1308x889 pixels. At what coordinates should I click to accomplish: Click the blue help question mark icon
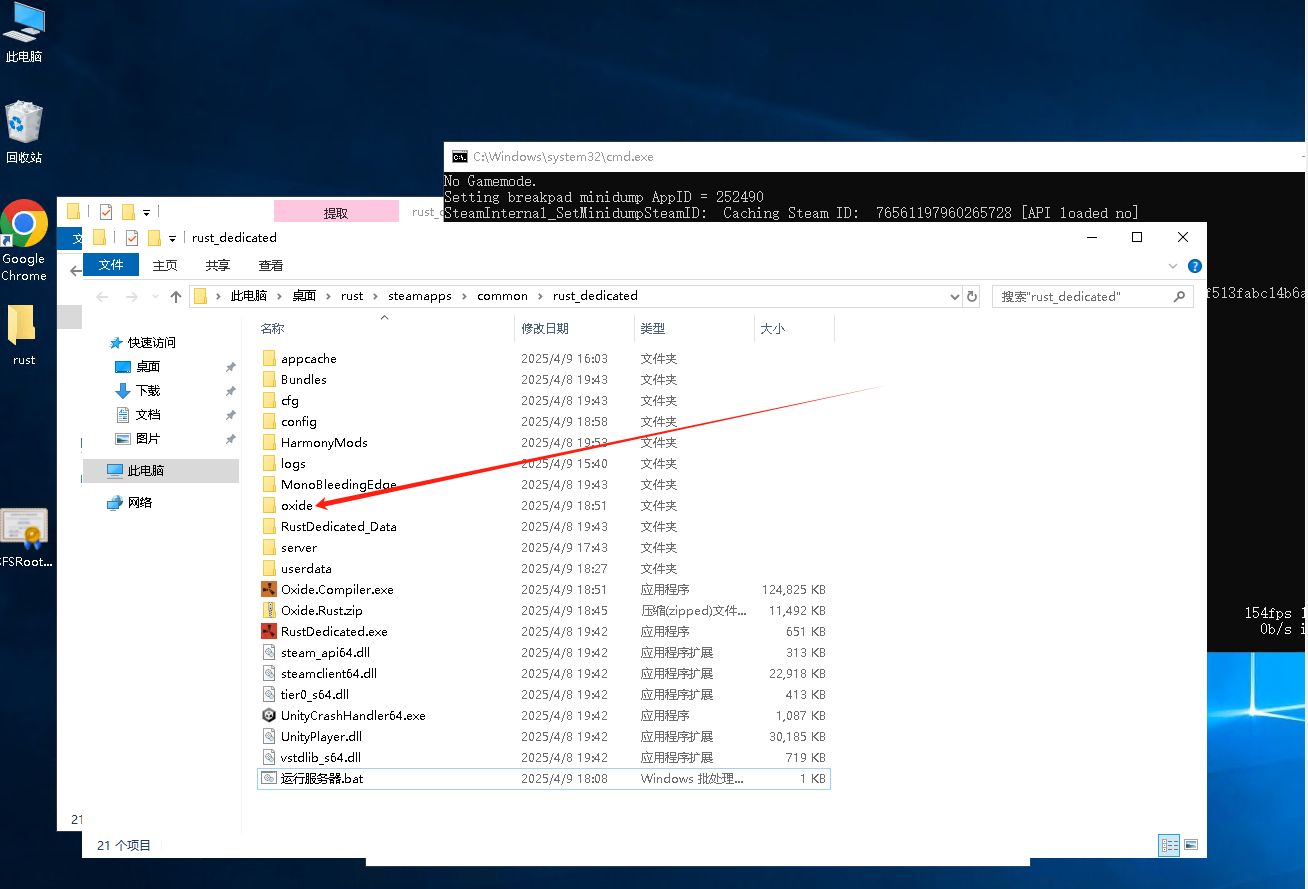click(x=1194, y=266)
